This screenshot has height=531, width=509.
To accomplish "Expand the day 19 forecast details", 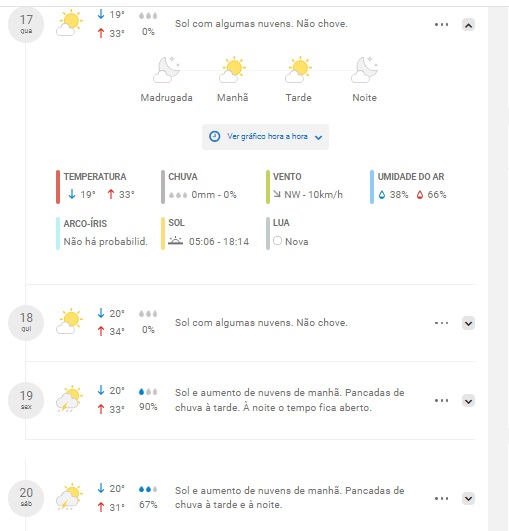I will point(468,401).
